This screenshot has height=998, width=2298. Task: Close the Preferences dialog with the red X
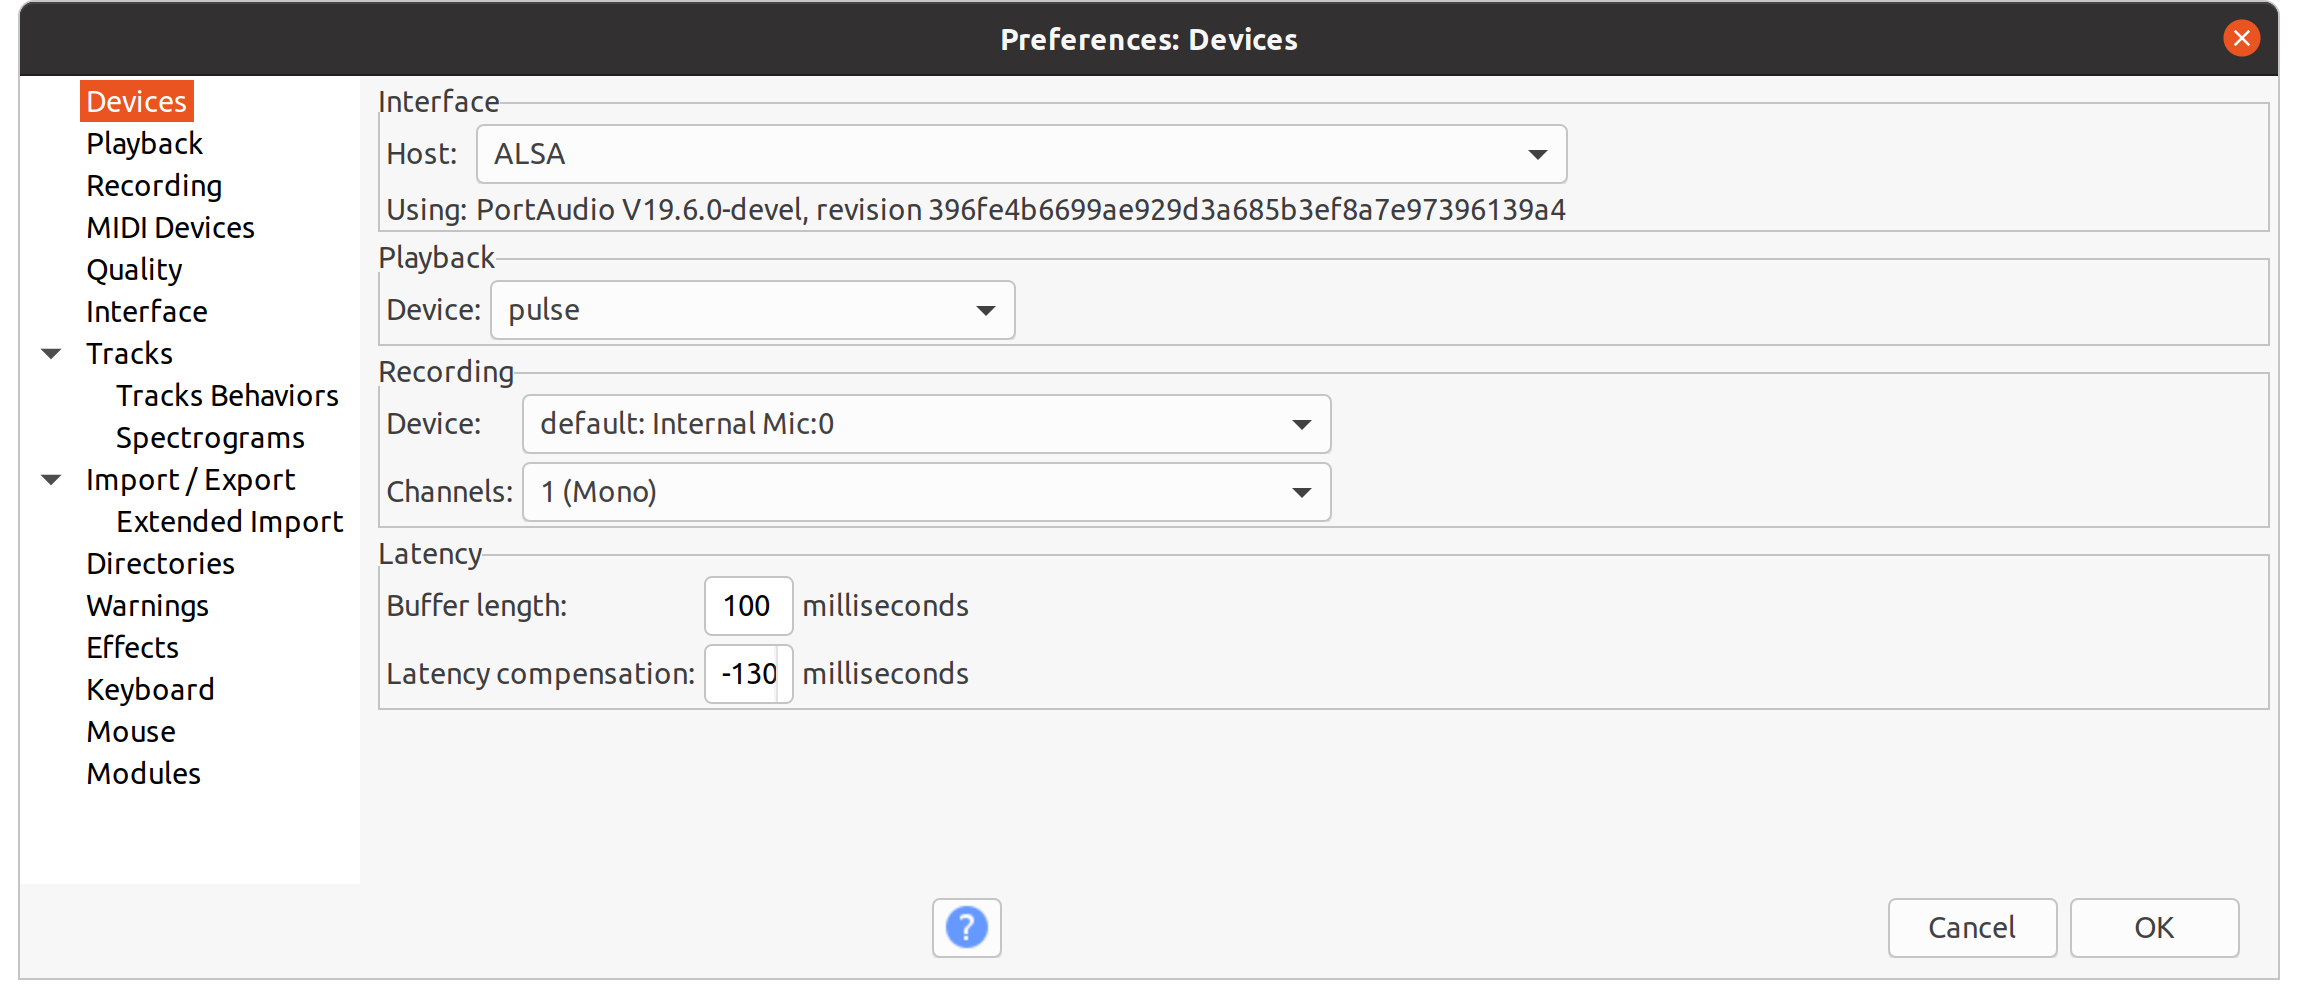[x=2241, y=39]
